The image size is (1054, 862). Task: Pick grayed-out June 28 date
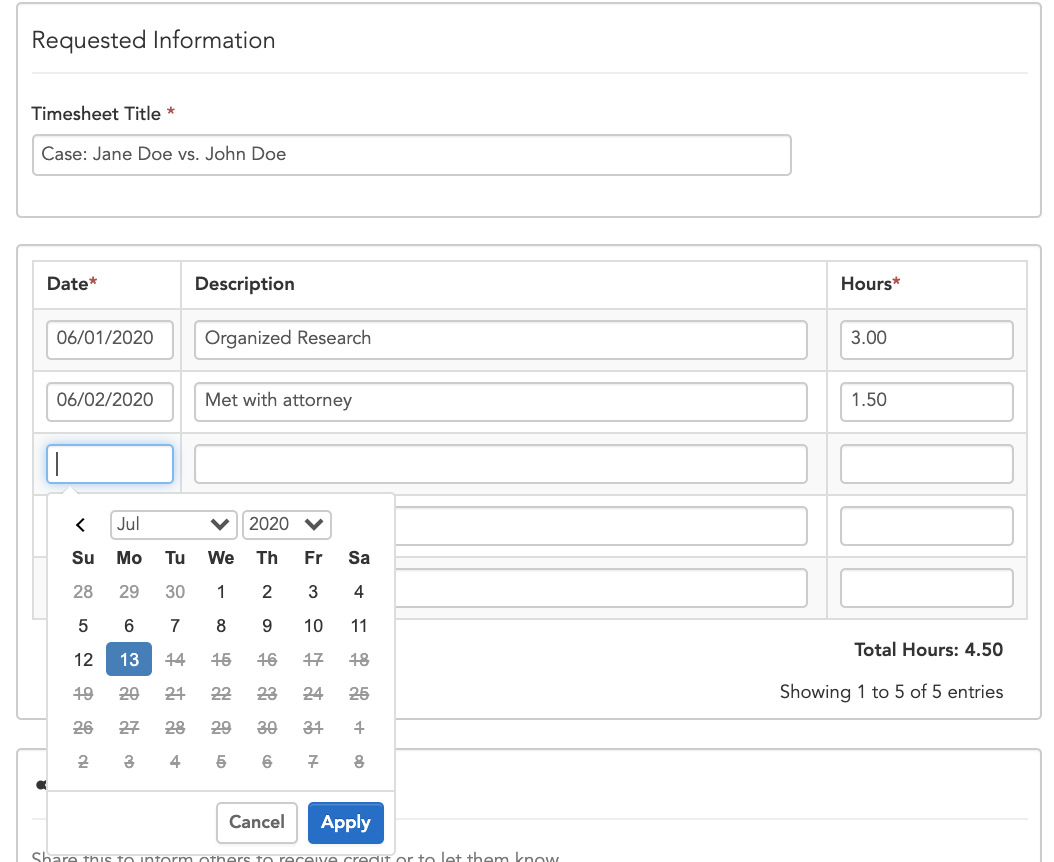coord(83,592)
